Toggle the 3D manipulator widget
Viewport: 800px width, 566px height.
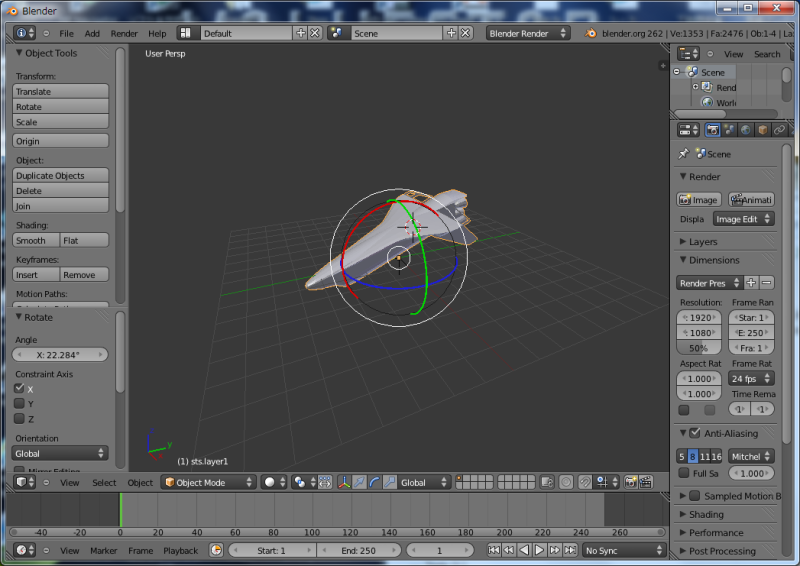click(344, 482)
